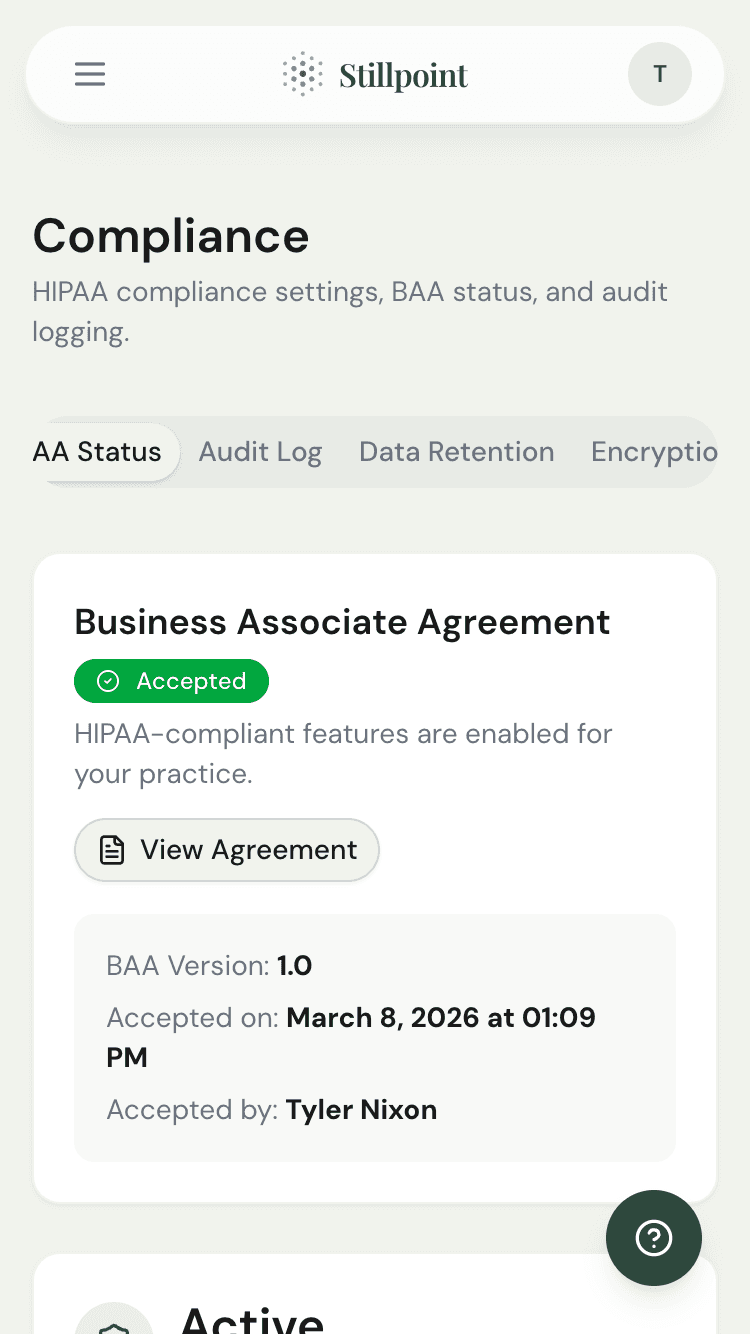
Task: Click the Accepted by Tyler Nixon line
Action: coord(271,1110)
